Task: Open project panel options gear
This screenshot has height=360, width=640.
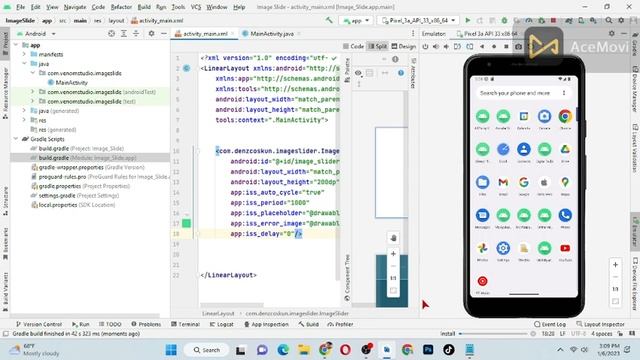Action: [151, 33]
